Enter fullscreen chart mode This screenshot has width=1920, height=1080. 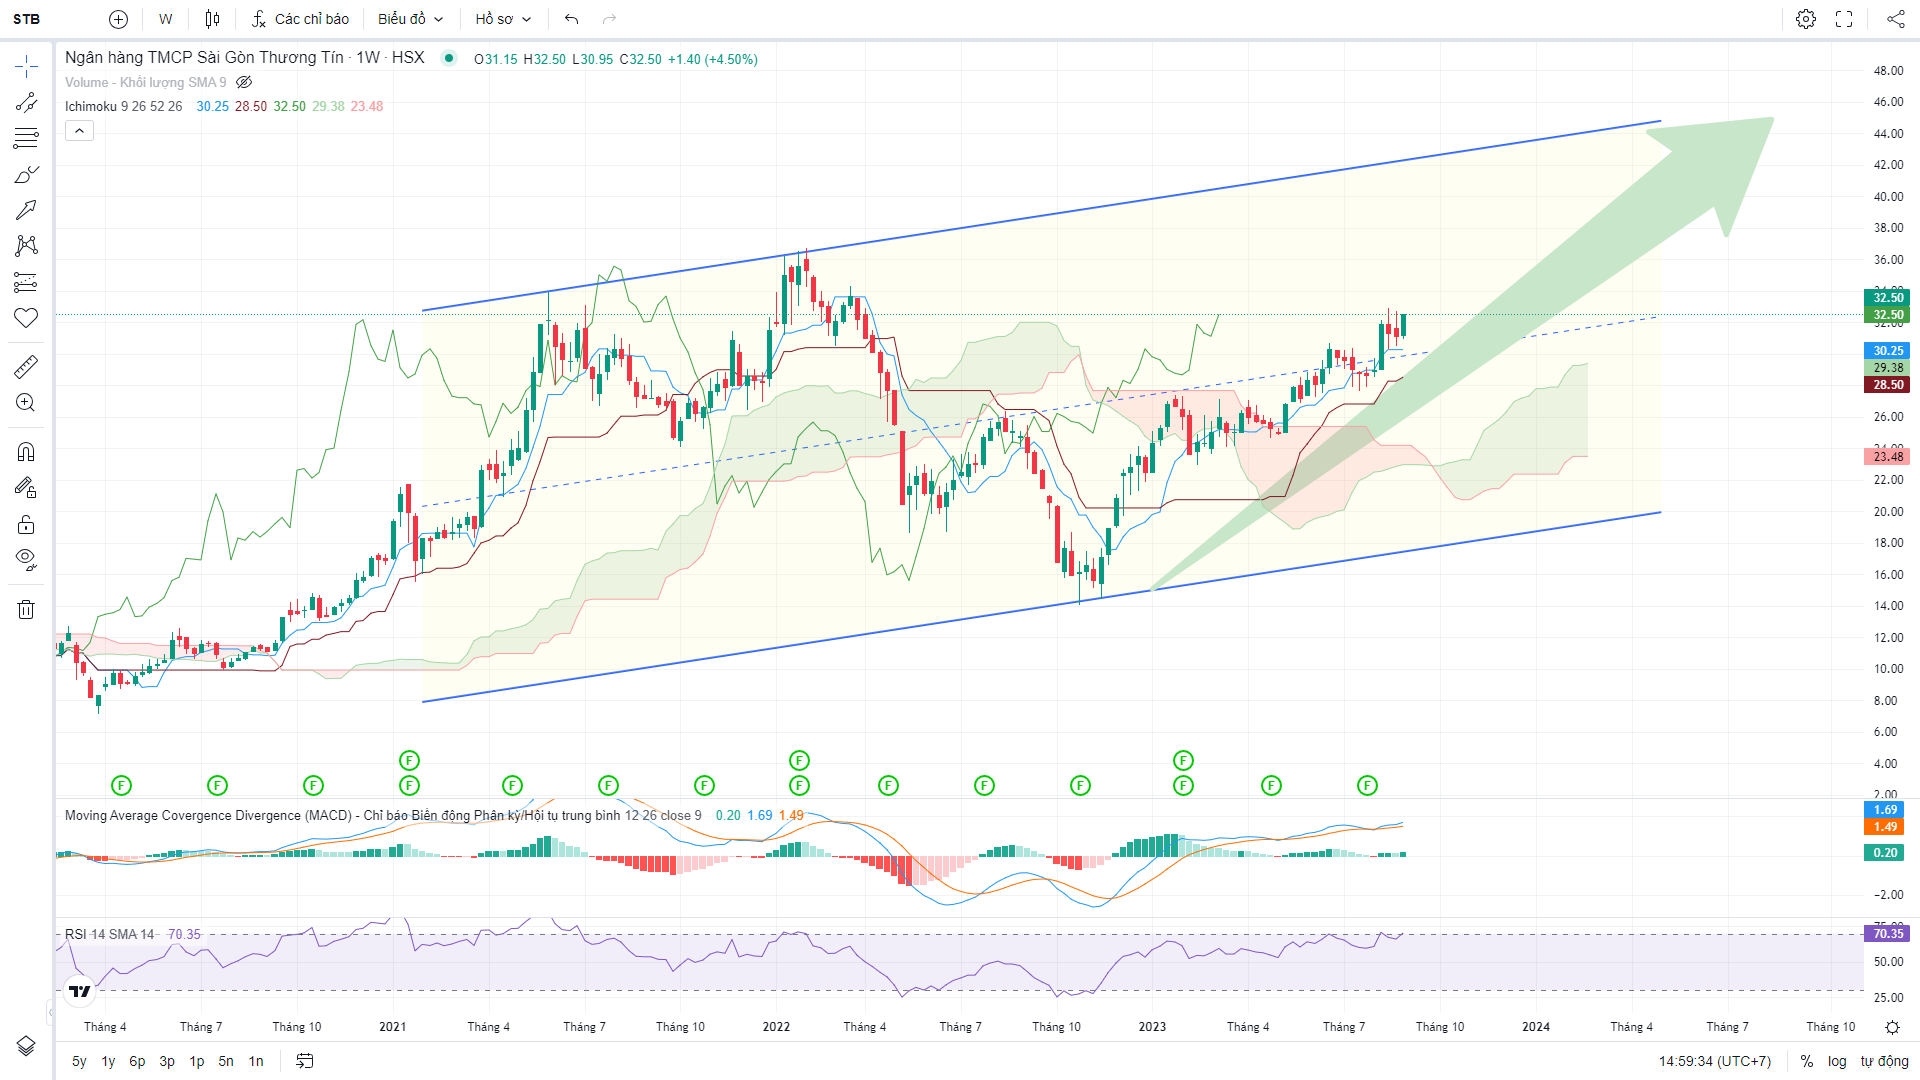[1844, 19]
